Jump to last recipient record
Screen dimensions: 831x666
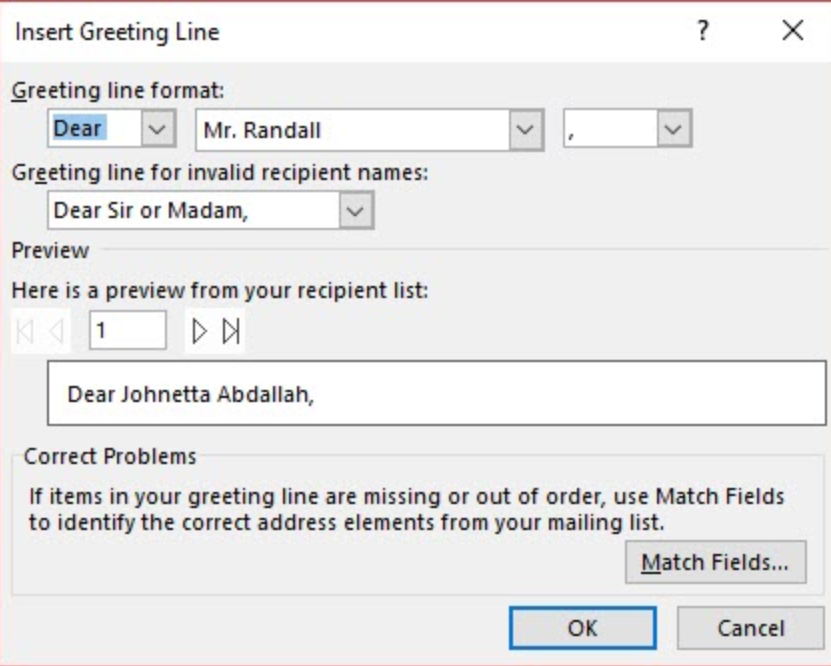[231, 332]
